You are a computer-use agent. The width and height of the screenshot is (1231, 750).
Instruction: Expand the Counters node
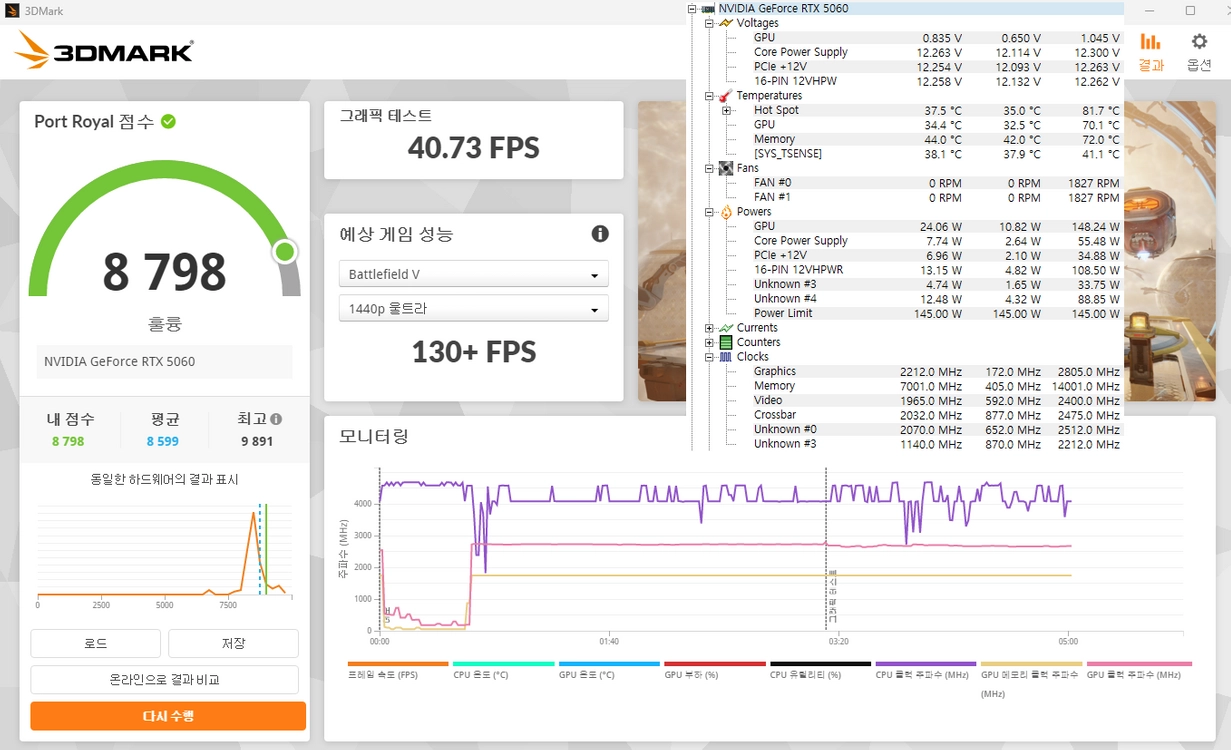pos(709,342)
